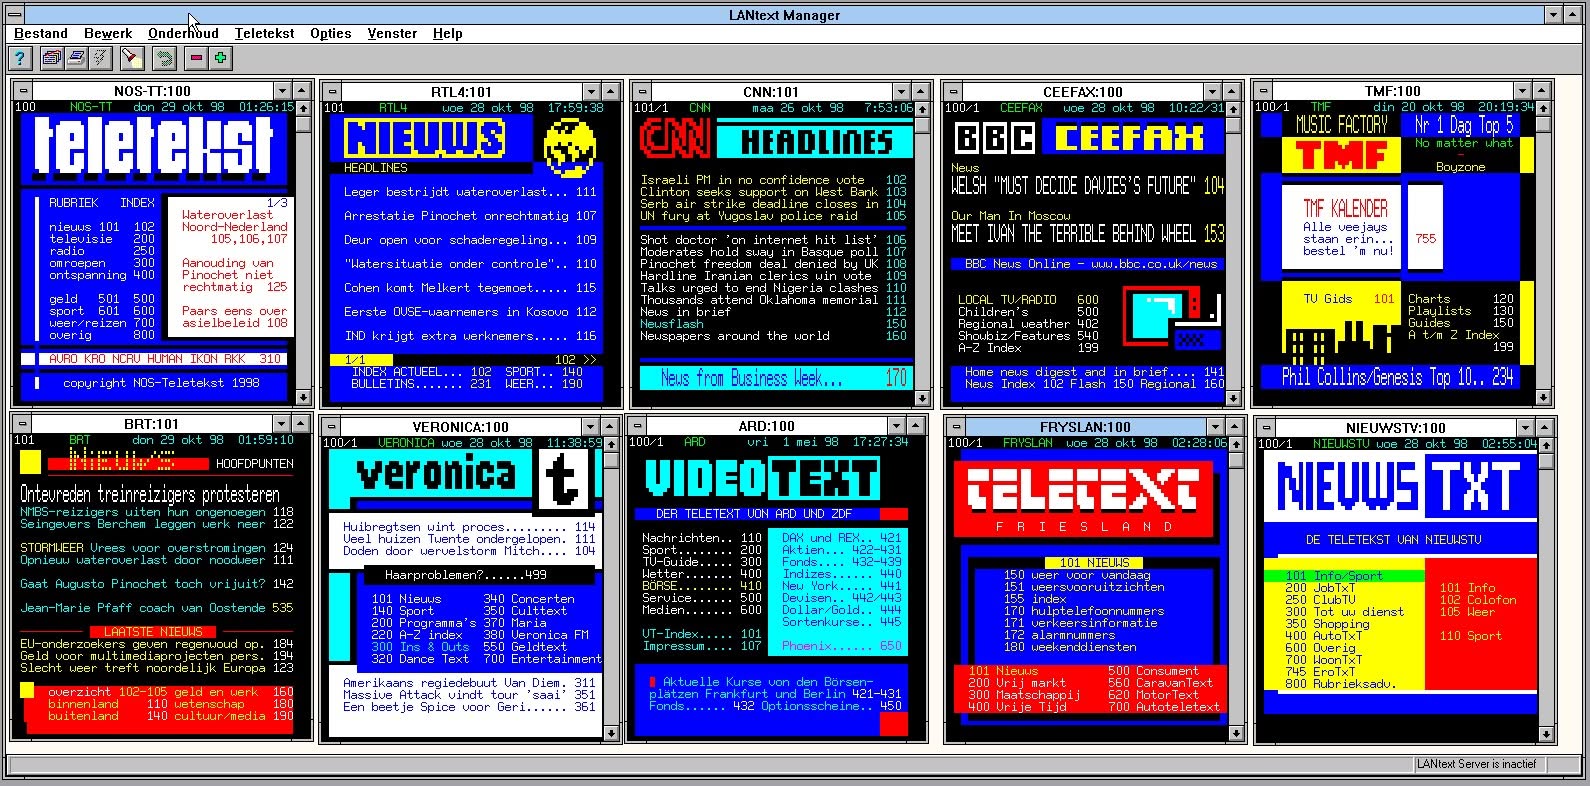Open the Bewerk menu
1590x786 pixels.
108,33
